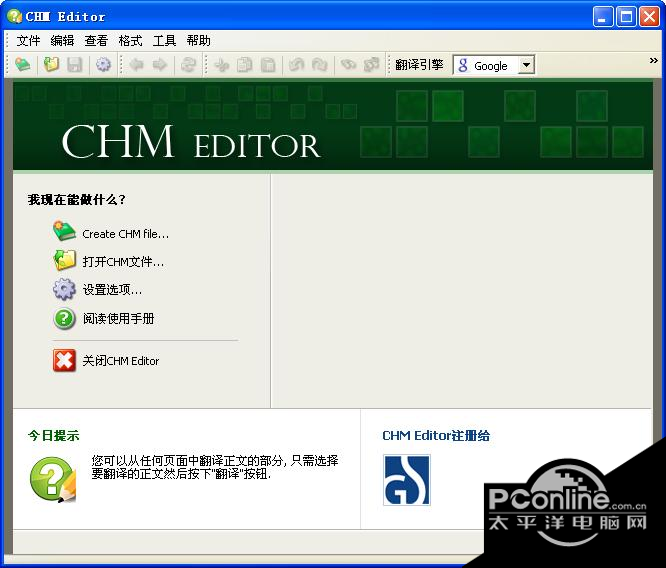Click the CHM Editor注册给 heading
The height and width of the screenshot is (568, 666).
tap(436, 435)
